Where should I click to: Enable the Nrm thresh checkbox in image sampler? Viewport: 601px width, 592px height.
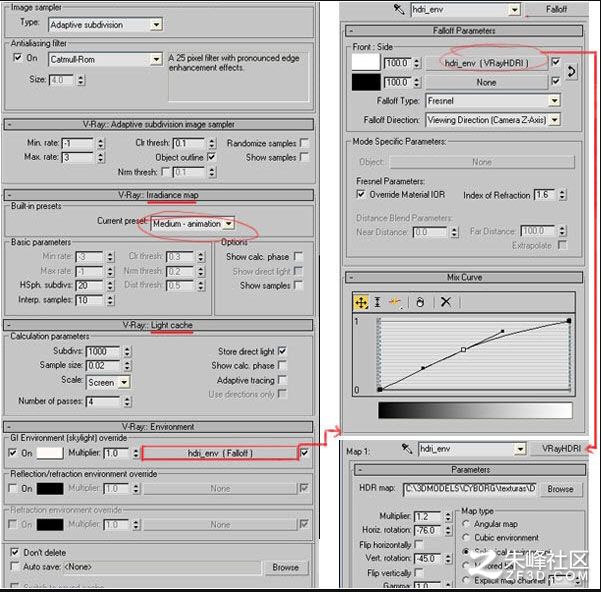[166, 172]
